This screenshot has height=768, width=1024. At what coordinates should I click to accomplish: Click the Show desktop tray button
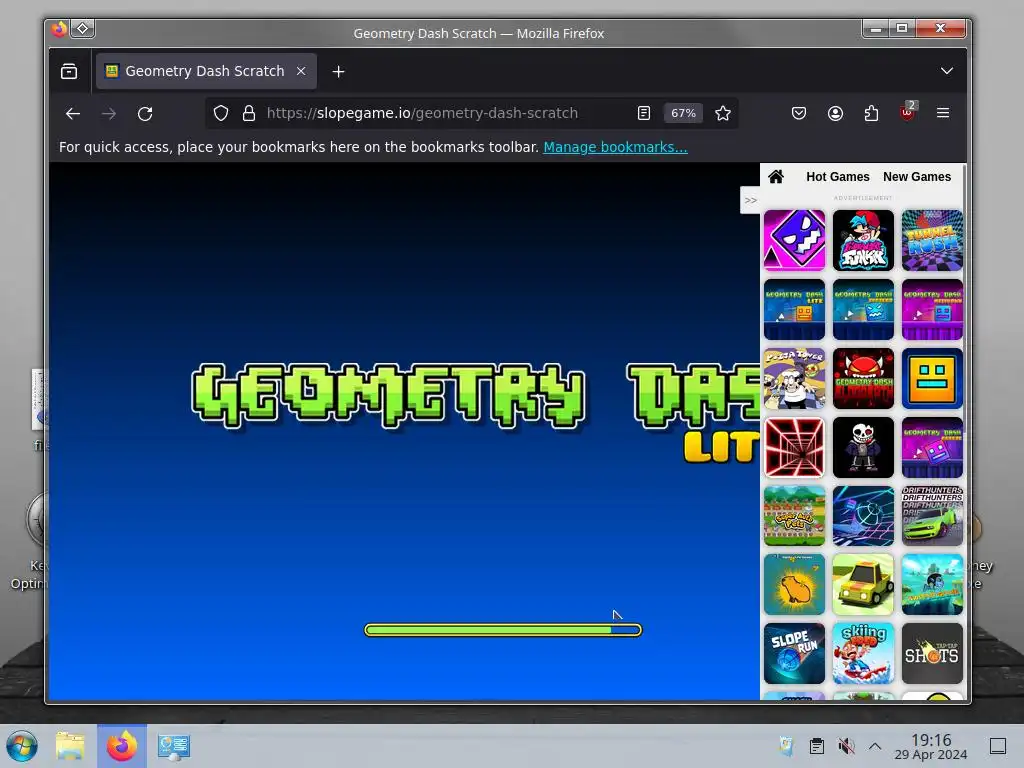(998, 746)
